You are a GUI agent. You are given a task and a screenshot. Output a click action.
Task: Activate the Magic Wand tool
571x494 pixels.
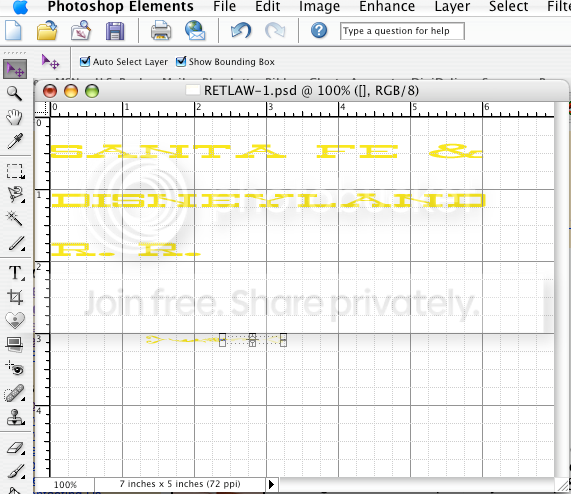[15, 218]
